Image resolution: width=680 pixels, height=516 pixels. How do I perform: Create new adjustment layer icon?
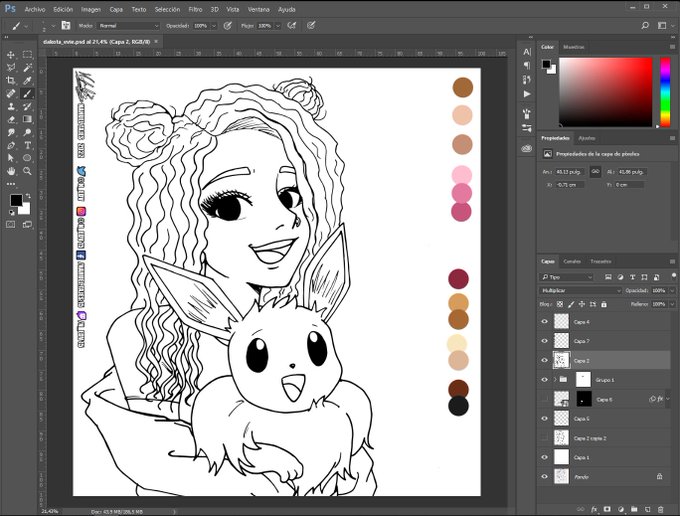pyautogui.click(x=621, y=509)
